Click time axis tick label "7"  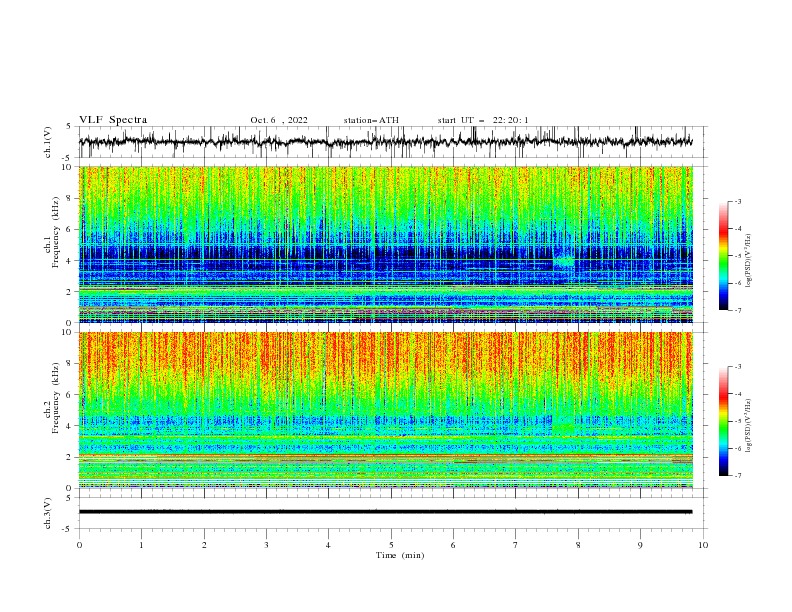[515, 545]
